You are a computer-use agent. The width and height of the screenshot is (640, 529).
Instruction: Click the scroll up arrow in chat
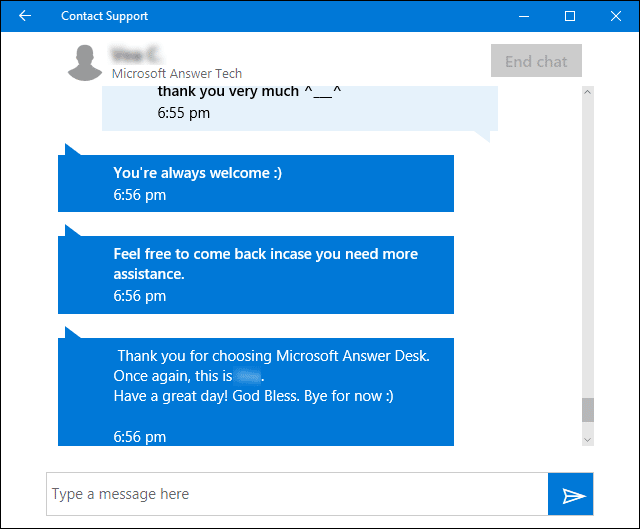click(x=587, y=93)
